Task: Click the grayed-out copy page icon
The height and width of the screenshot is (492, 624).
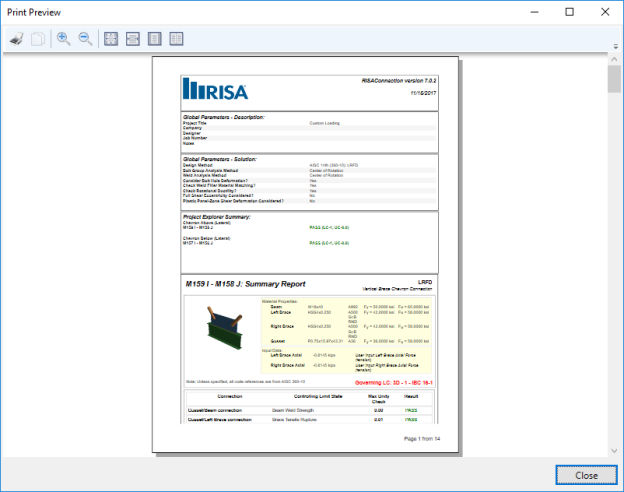Action: click(x=37, y=39)
